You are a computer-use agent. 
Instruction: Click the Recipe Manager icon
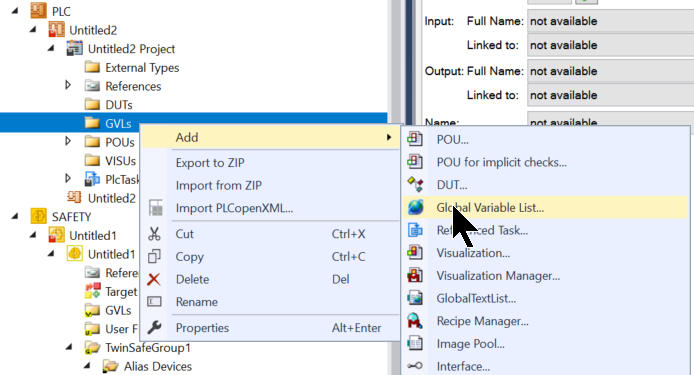(x=415, y=321)
